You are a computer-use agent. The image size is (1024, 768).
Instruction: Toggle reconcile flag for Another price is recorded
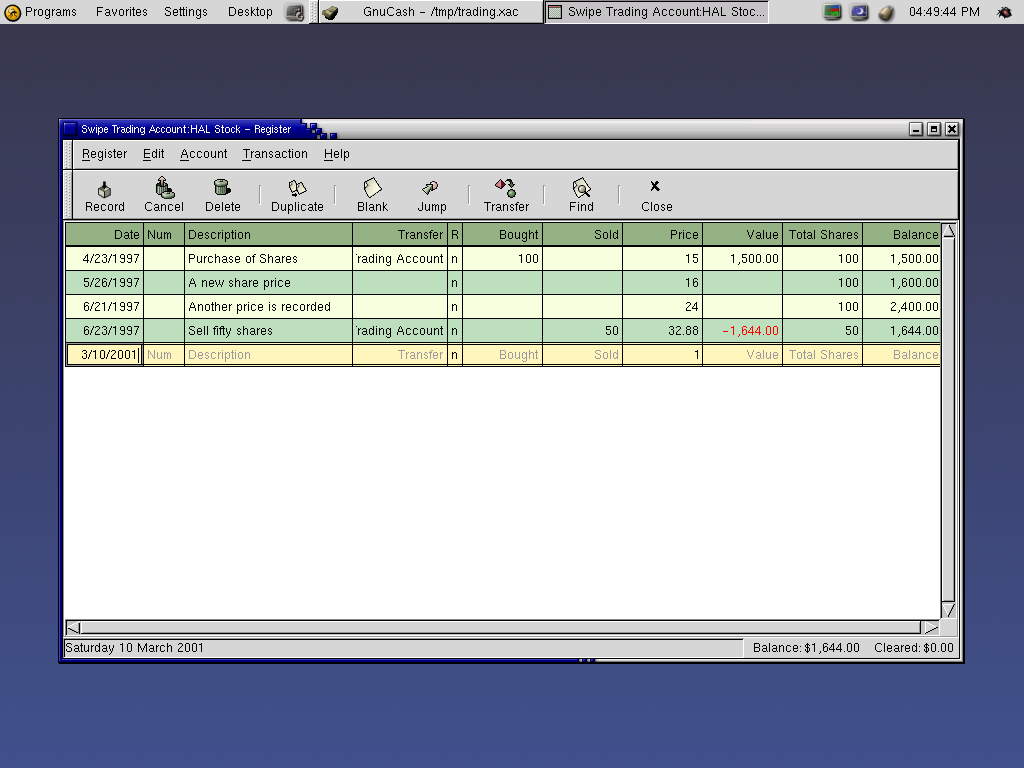click(455, 307)
